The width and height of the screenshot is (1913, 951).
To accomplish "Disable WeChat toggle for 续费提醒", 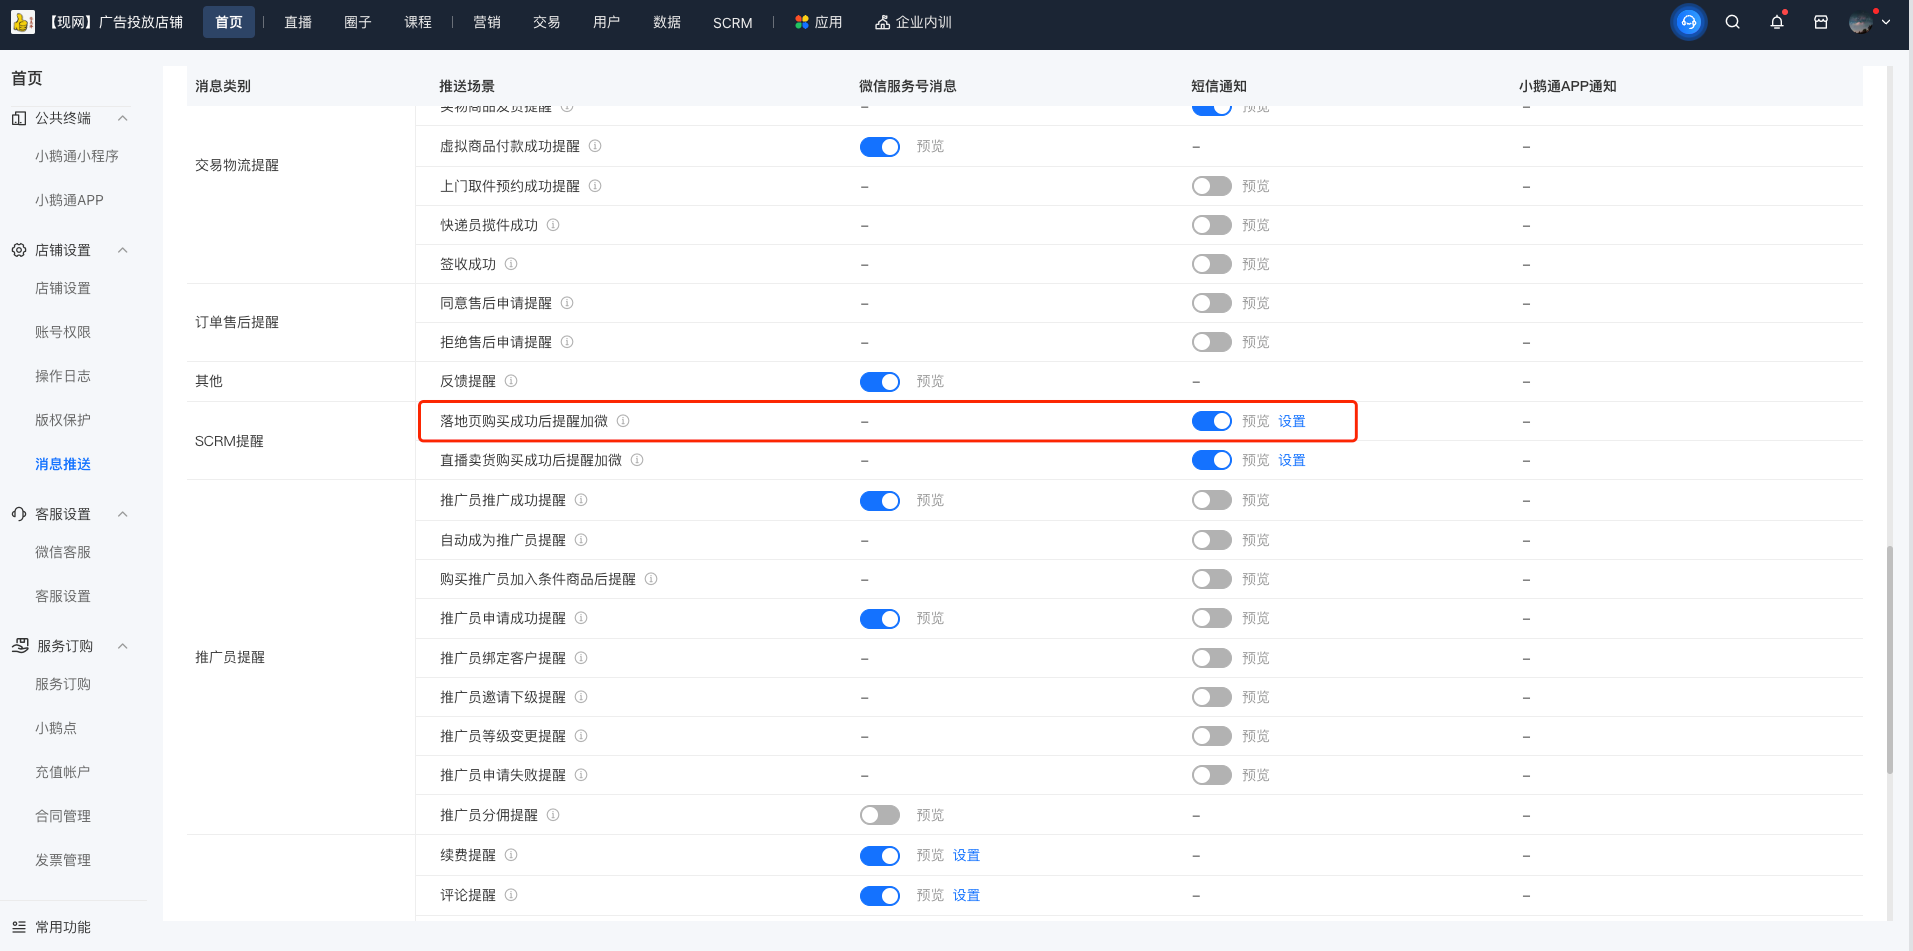I will pyautogui.click(x=880, y=856).
